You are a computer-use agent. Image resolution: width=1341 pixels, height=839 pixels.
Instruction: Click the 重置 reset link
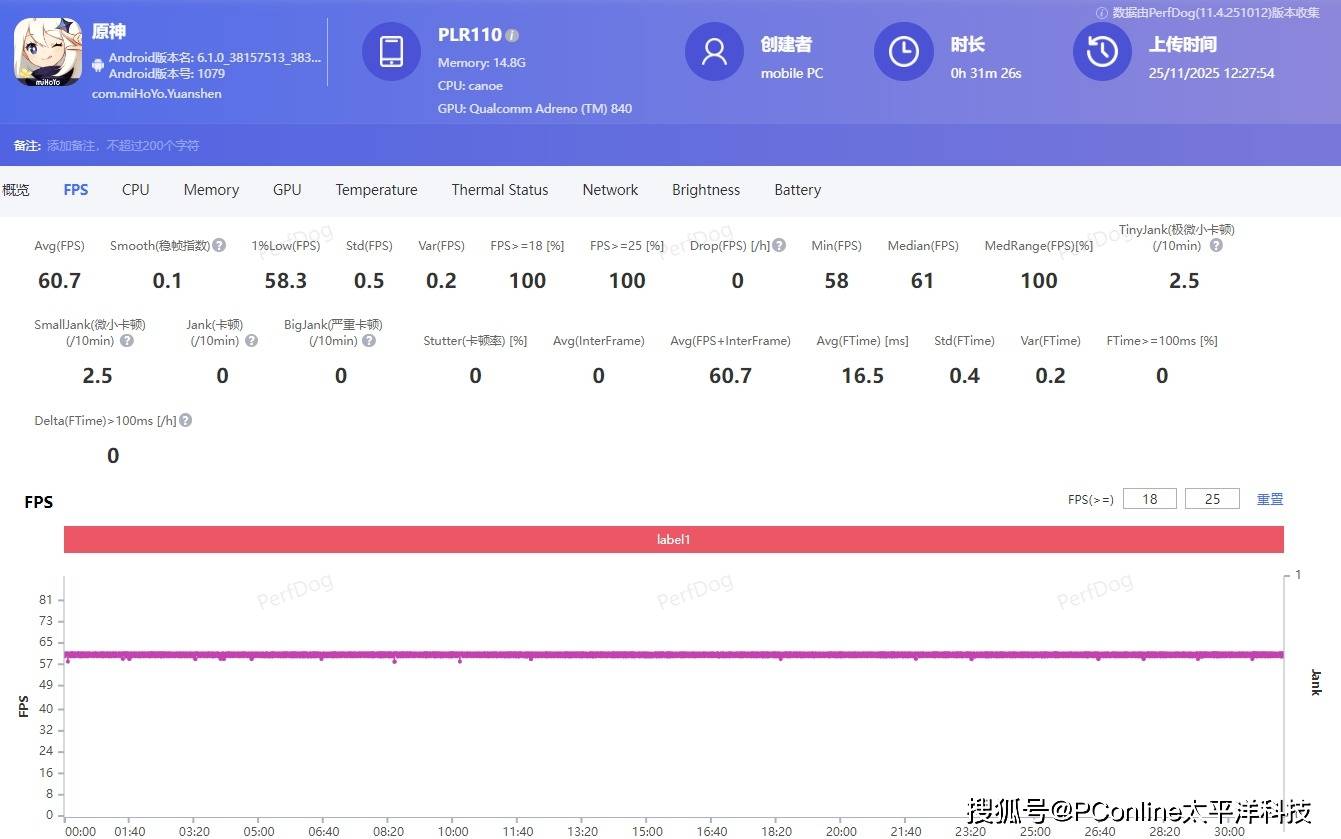1269,498
